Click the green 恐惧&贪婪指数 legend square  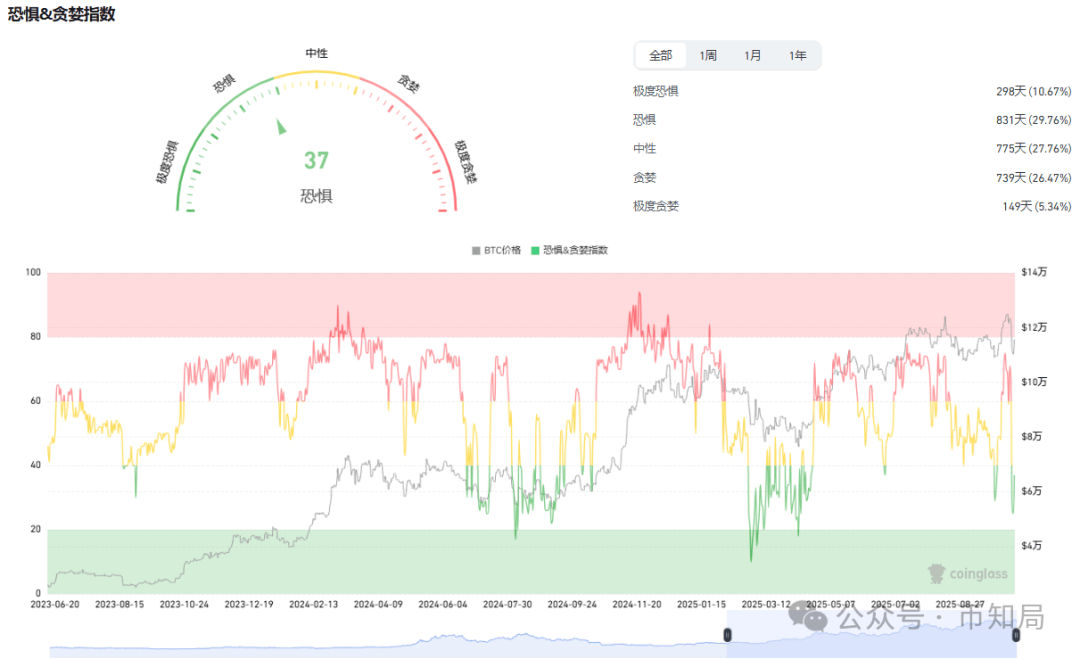point(537,249)
